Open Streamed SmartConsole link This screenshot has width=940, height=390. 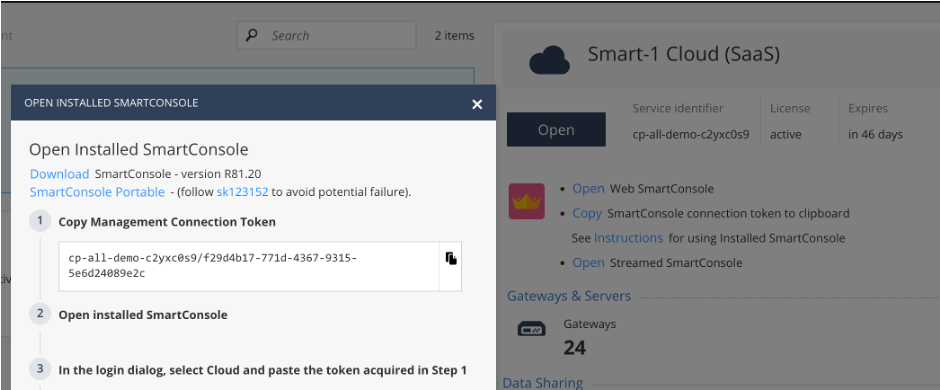click(588, 262)
